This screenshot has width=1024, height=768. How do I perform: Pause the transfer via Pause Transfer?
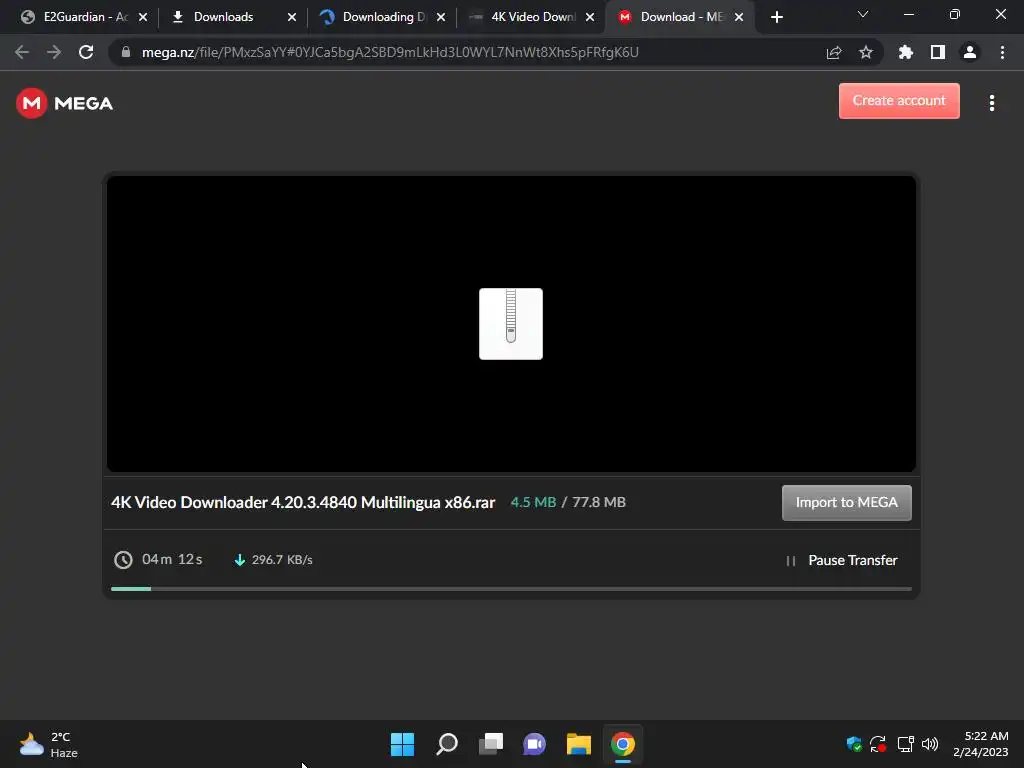click(842, 560)
